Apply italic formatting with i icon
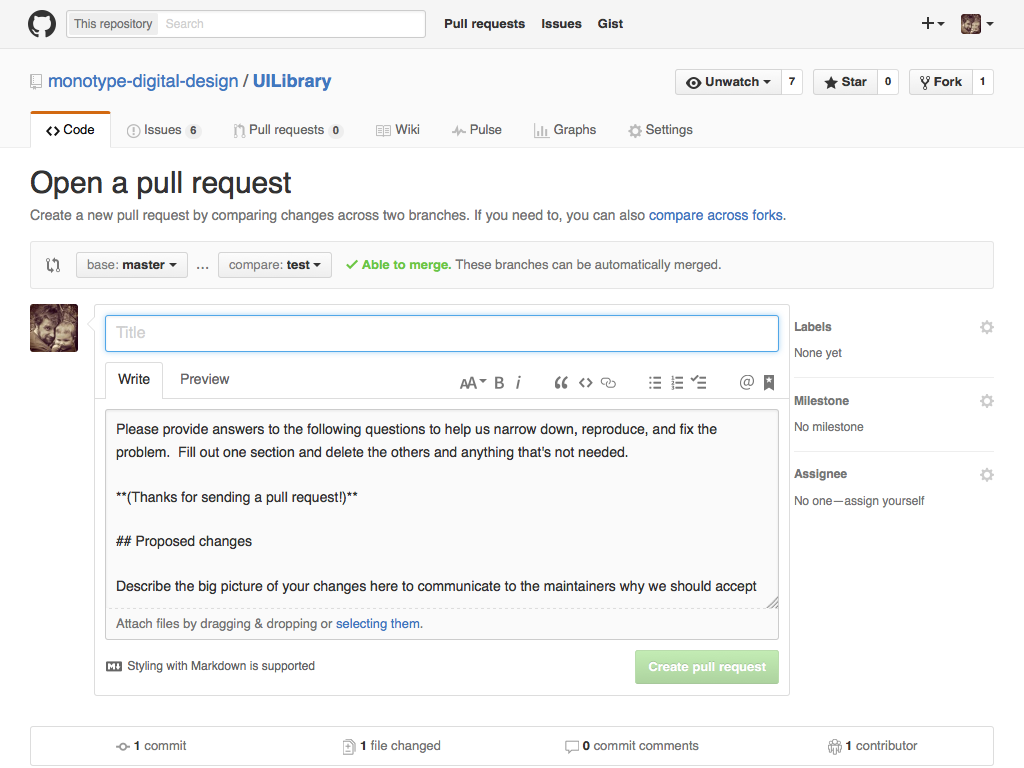 point(519,383)
